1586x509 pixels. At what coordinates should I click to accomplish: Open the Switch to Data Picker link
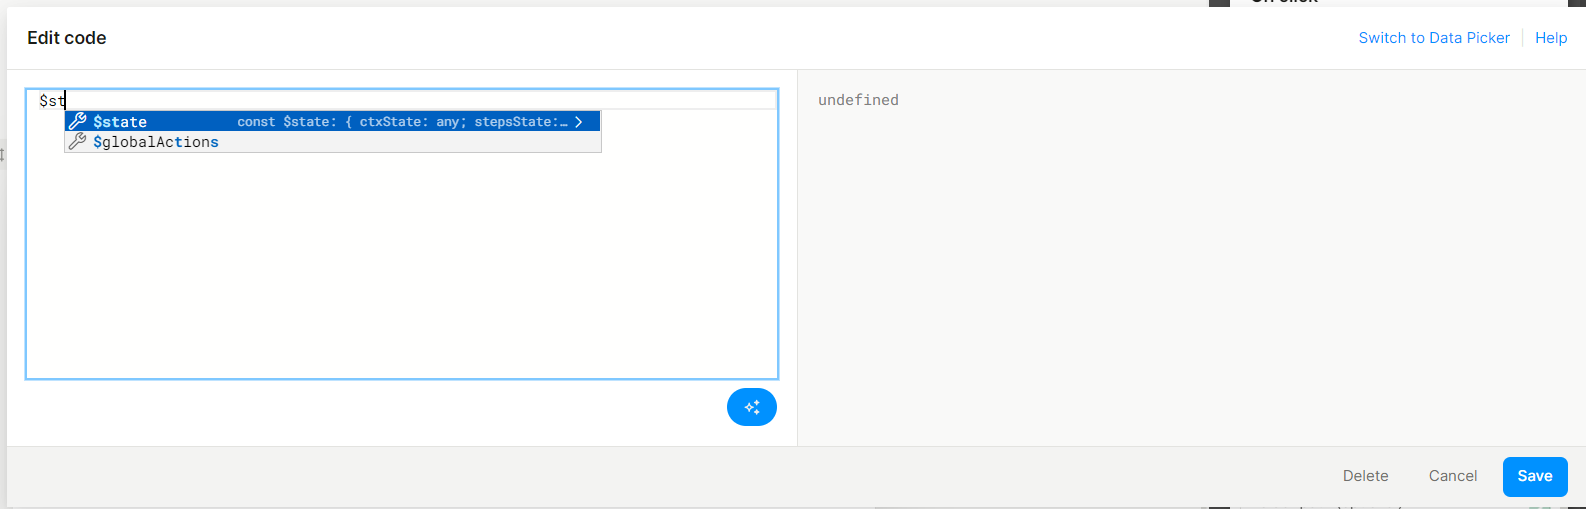coord(1433,38)
